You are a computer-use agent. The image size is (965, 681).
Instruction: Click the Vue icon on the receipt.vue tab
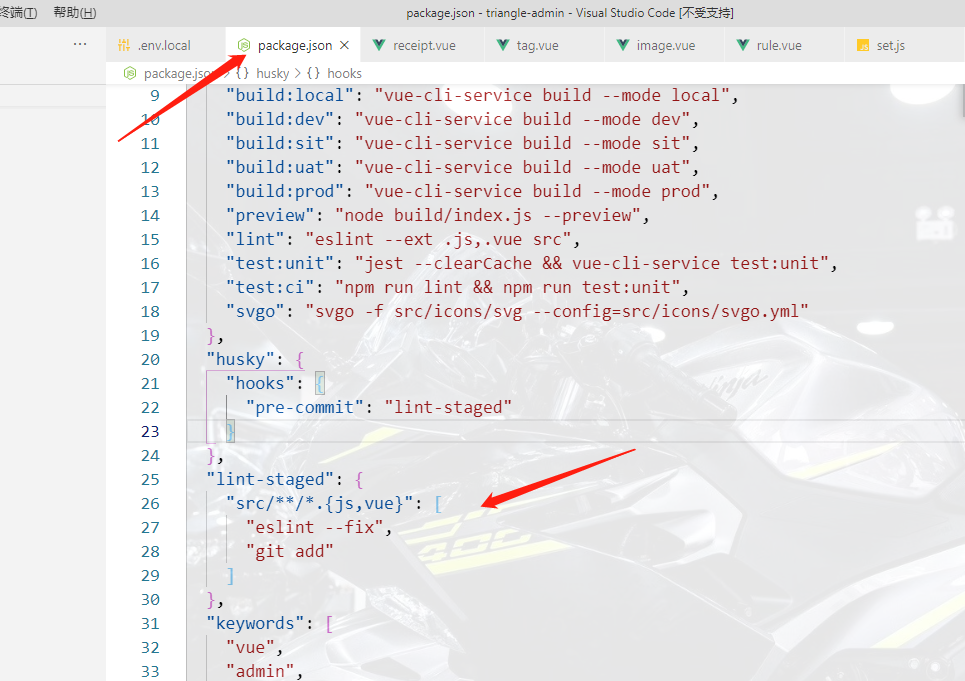tap(380, 44)
